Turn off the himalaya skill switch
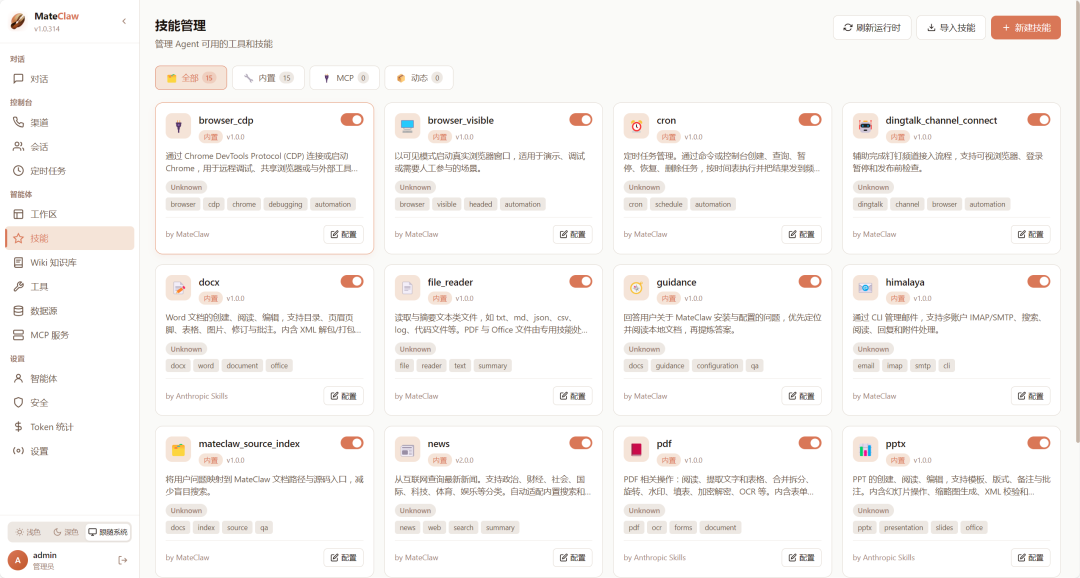Viewport: 1080px width, 578px height. [1039, 282]
